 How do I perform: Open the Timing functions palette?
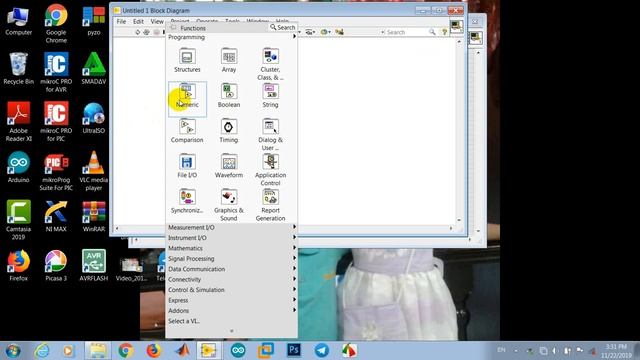(x=229, y=131)
